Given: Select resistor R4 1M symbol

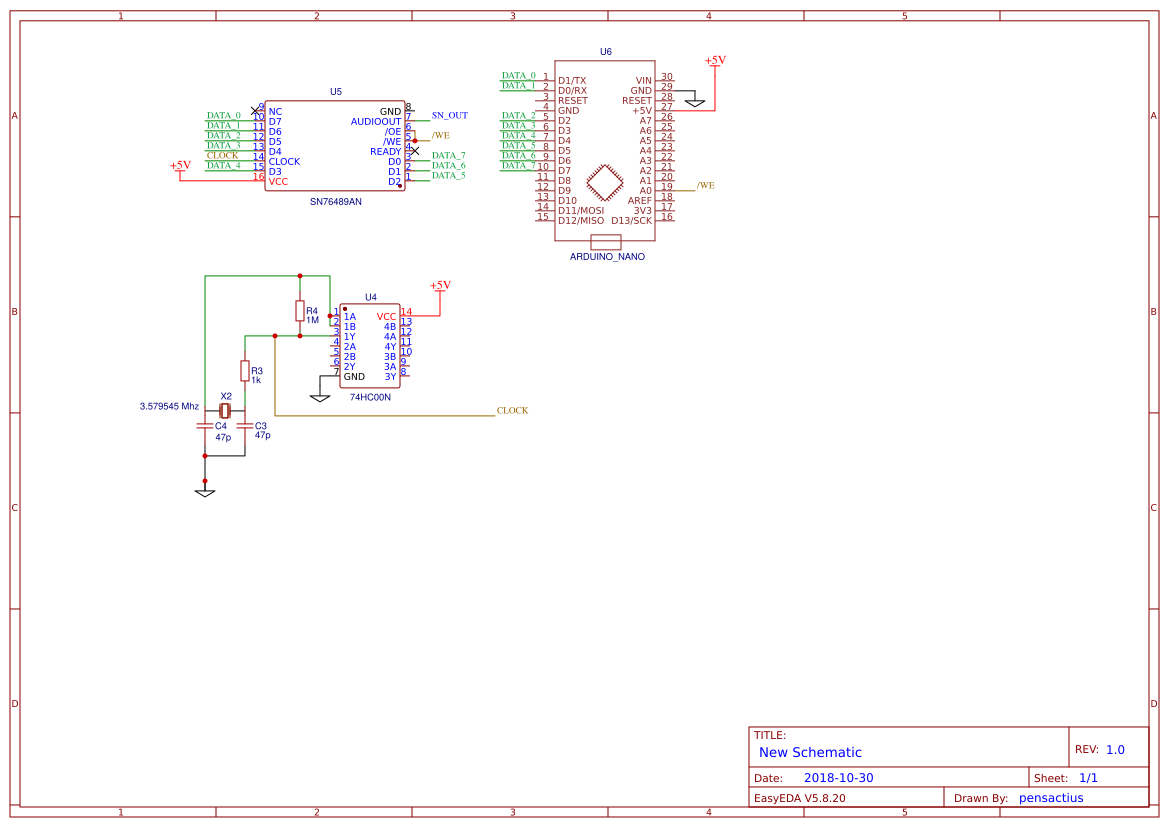Looking at the screenshot, I should click(299, 311).
